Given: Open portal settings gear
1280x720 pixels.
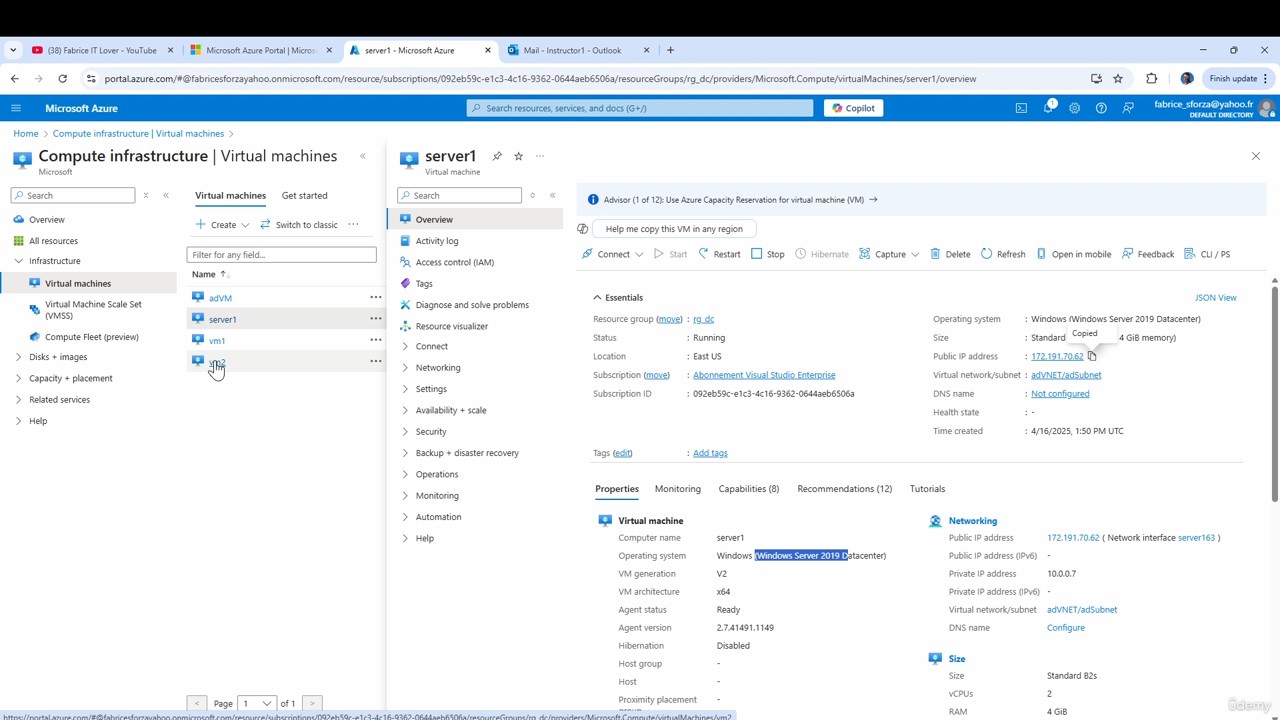Looking at the screenshot, I should (x=1074, y=108).
